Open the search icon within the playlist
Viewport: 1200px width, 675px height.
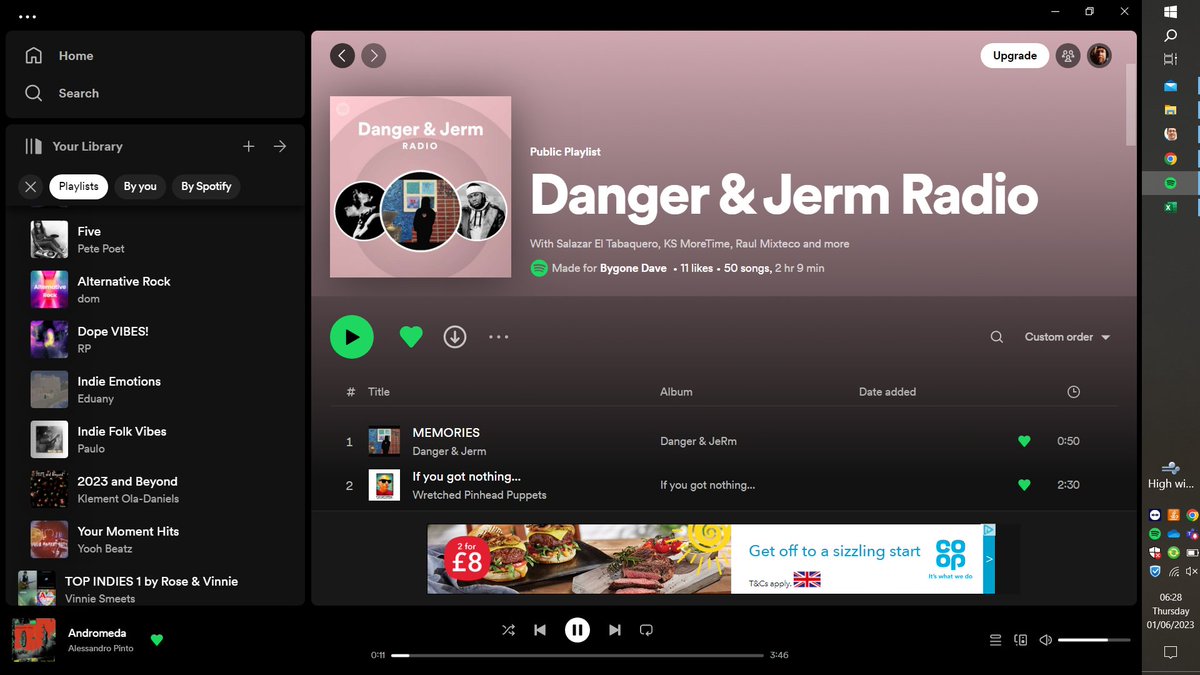[x=996, y=337]
